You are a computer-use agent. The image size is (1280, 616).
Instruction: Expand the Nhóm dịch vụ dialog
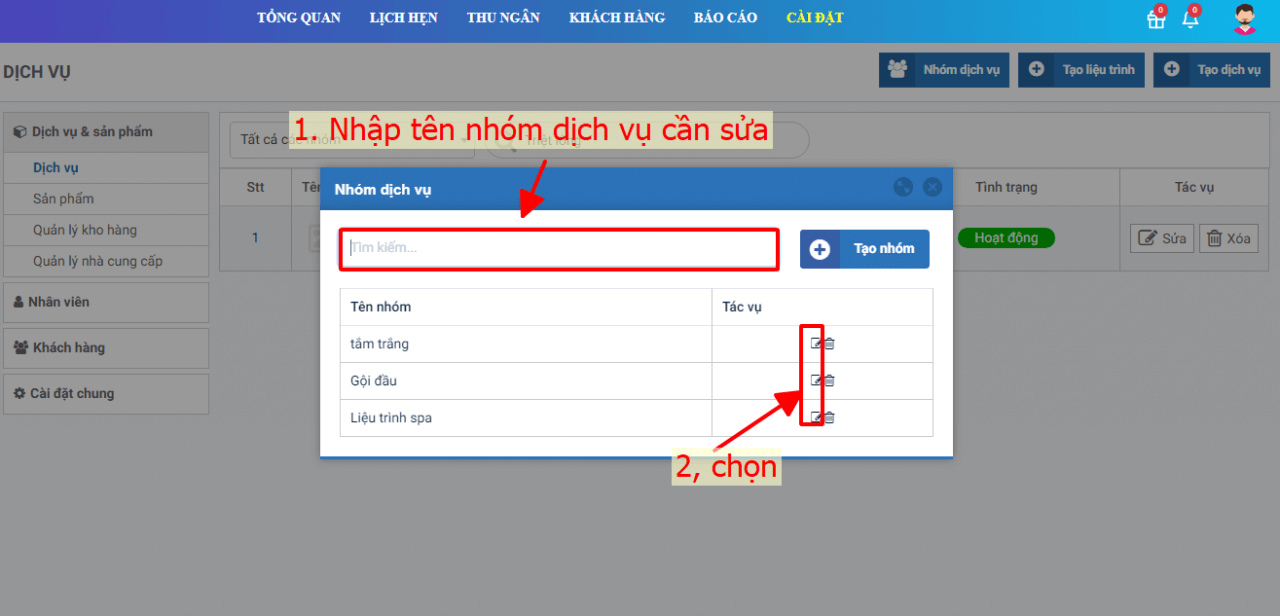pyautogui.click(x=903, y=187)
